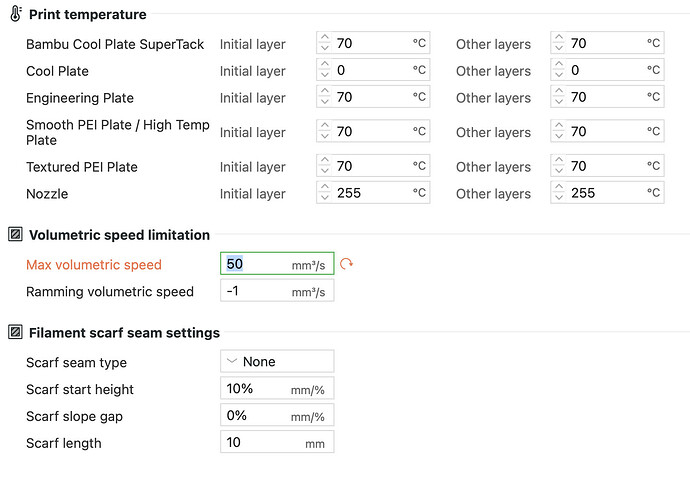Edit SuperTack initial layer temperature value
This screenshot has width=690, height=491.
coord(372,43)
